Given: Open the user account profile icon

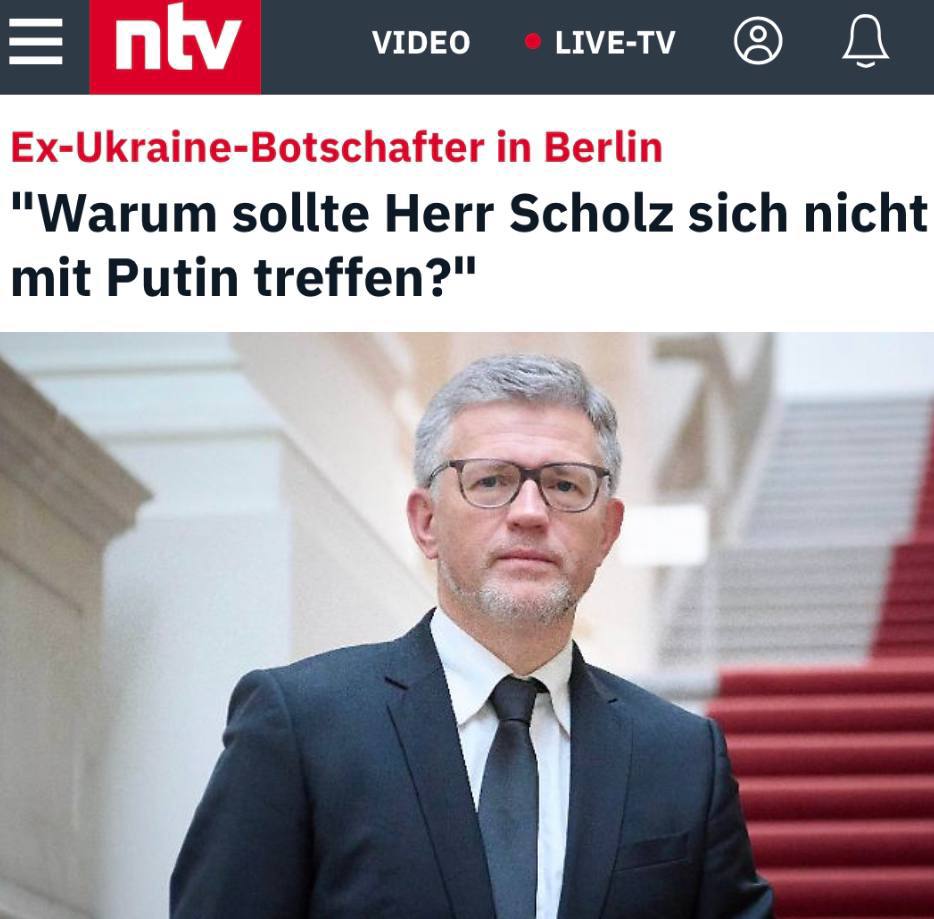Looking at the screenshot, I should click(x=758, y=41).
